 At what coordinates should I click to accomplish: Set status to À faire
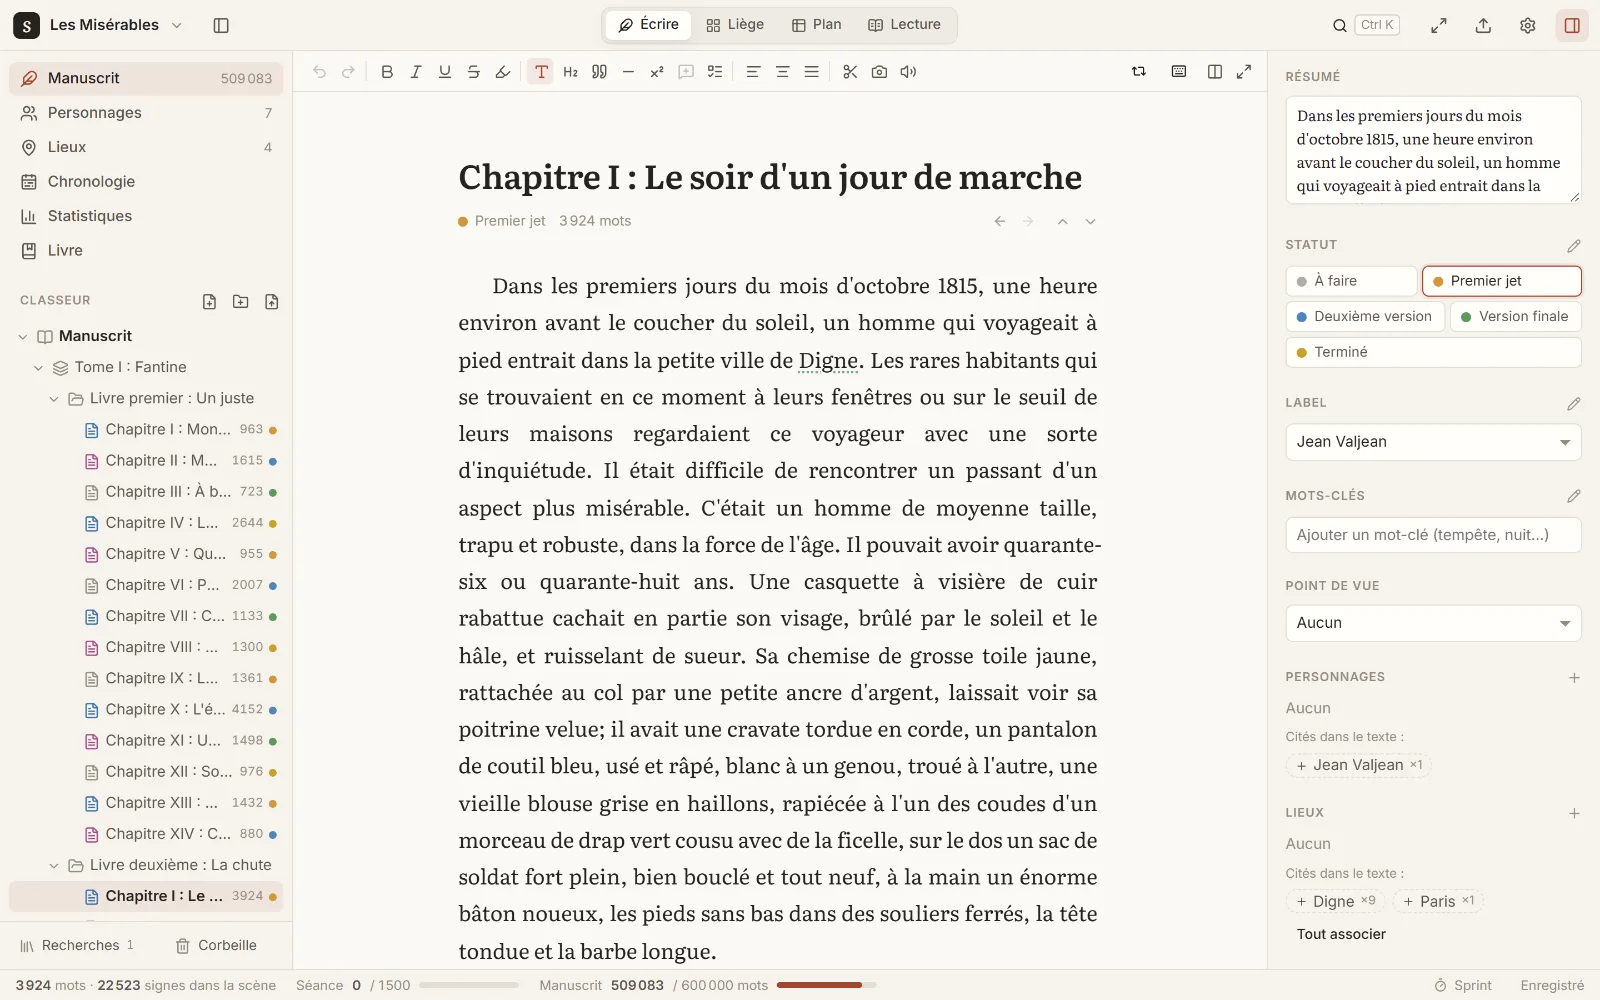pyautogui.click(x=1351, y=281)
